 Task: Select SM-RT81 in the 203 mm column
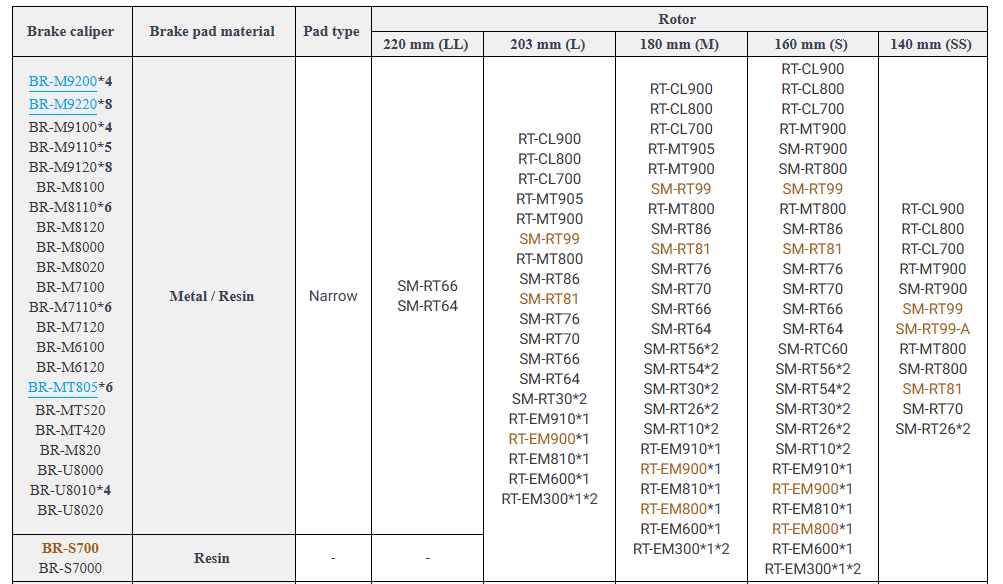[549, 299]
